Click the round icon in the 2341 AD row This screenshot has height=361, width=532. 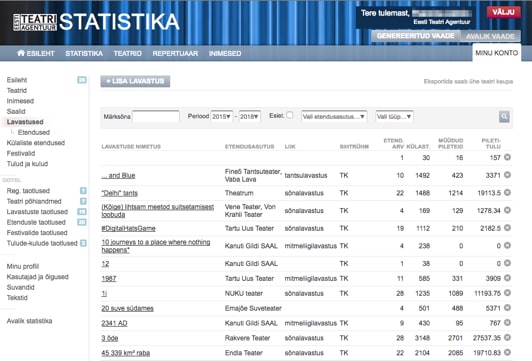[x=507, y=323]
